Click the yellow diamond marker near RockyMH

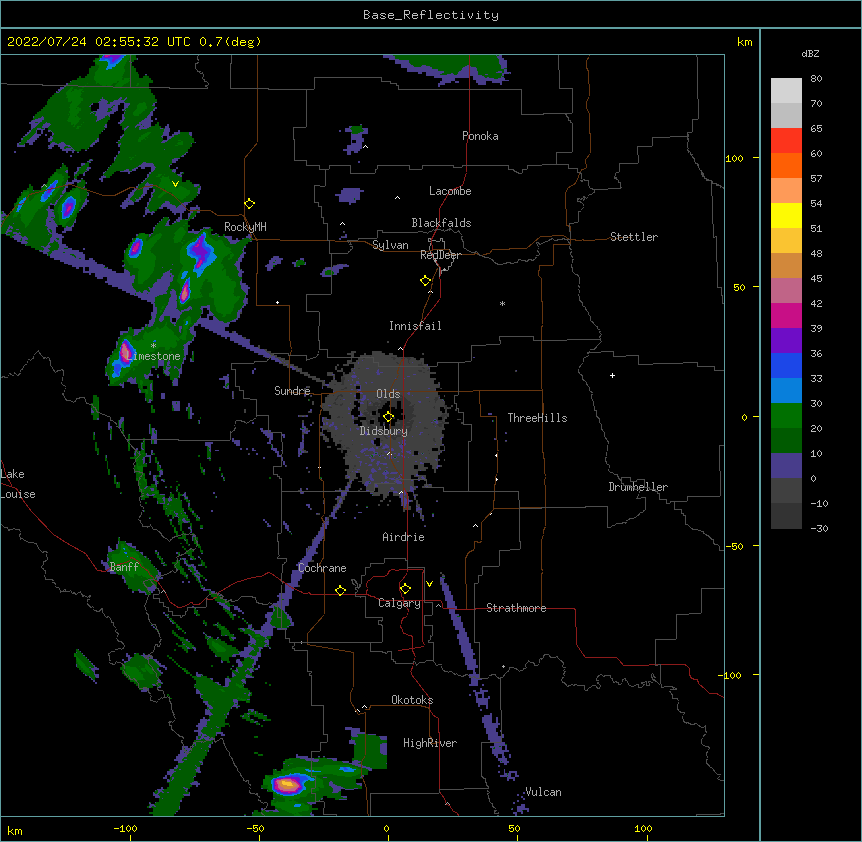[250, 204]
